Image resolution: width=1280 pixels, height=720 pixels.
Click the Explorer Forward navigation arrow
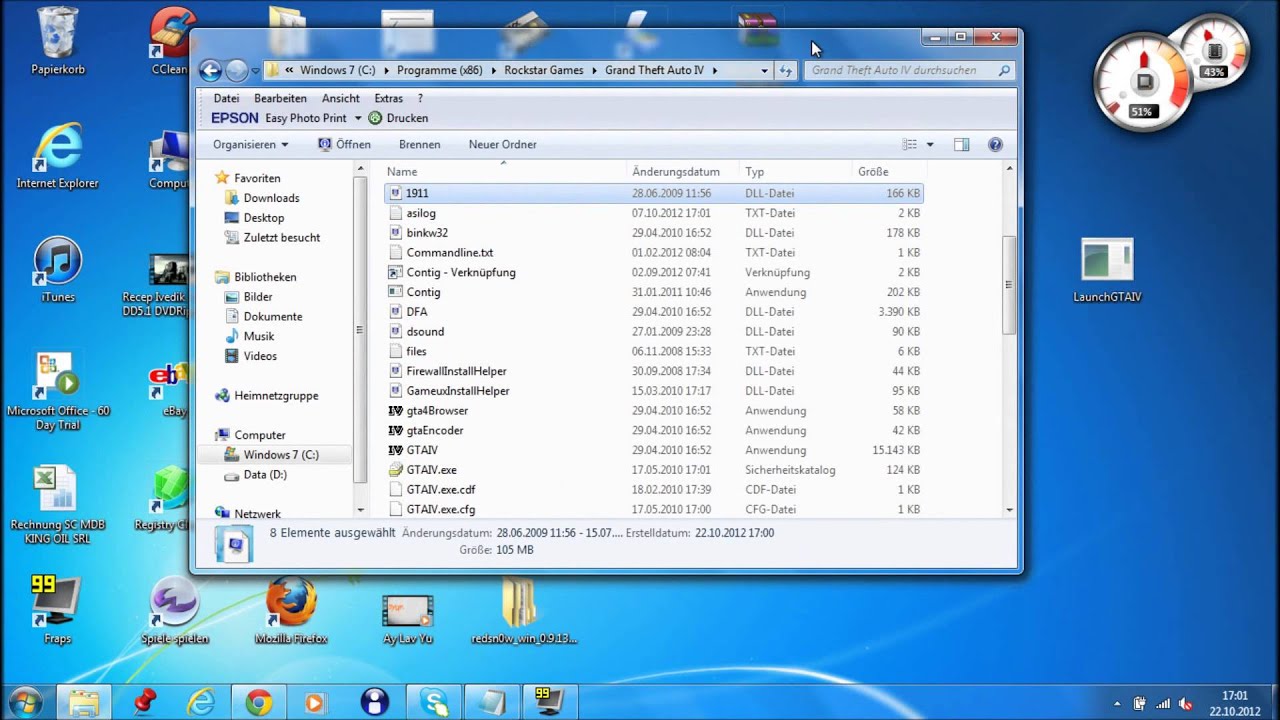click(x=237, y=70)
